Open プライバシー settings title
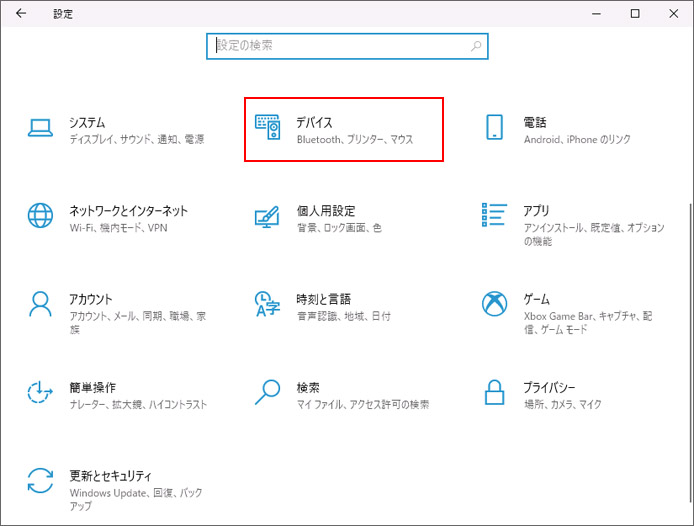 [549, 387]
